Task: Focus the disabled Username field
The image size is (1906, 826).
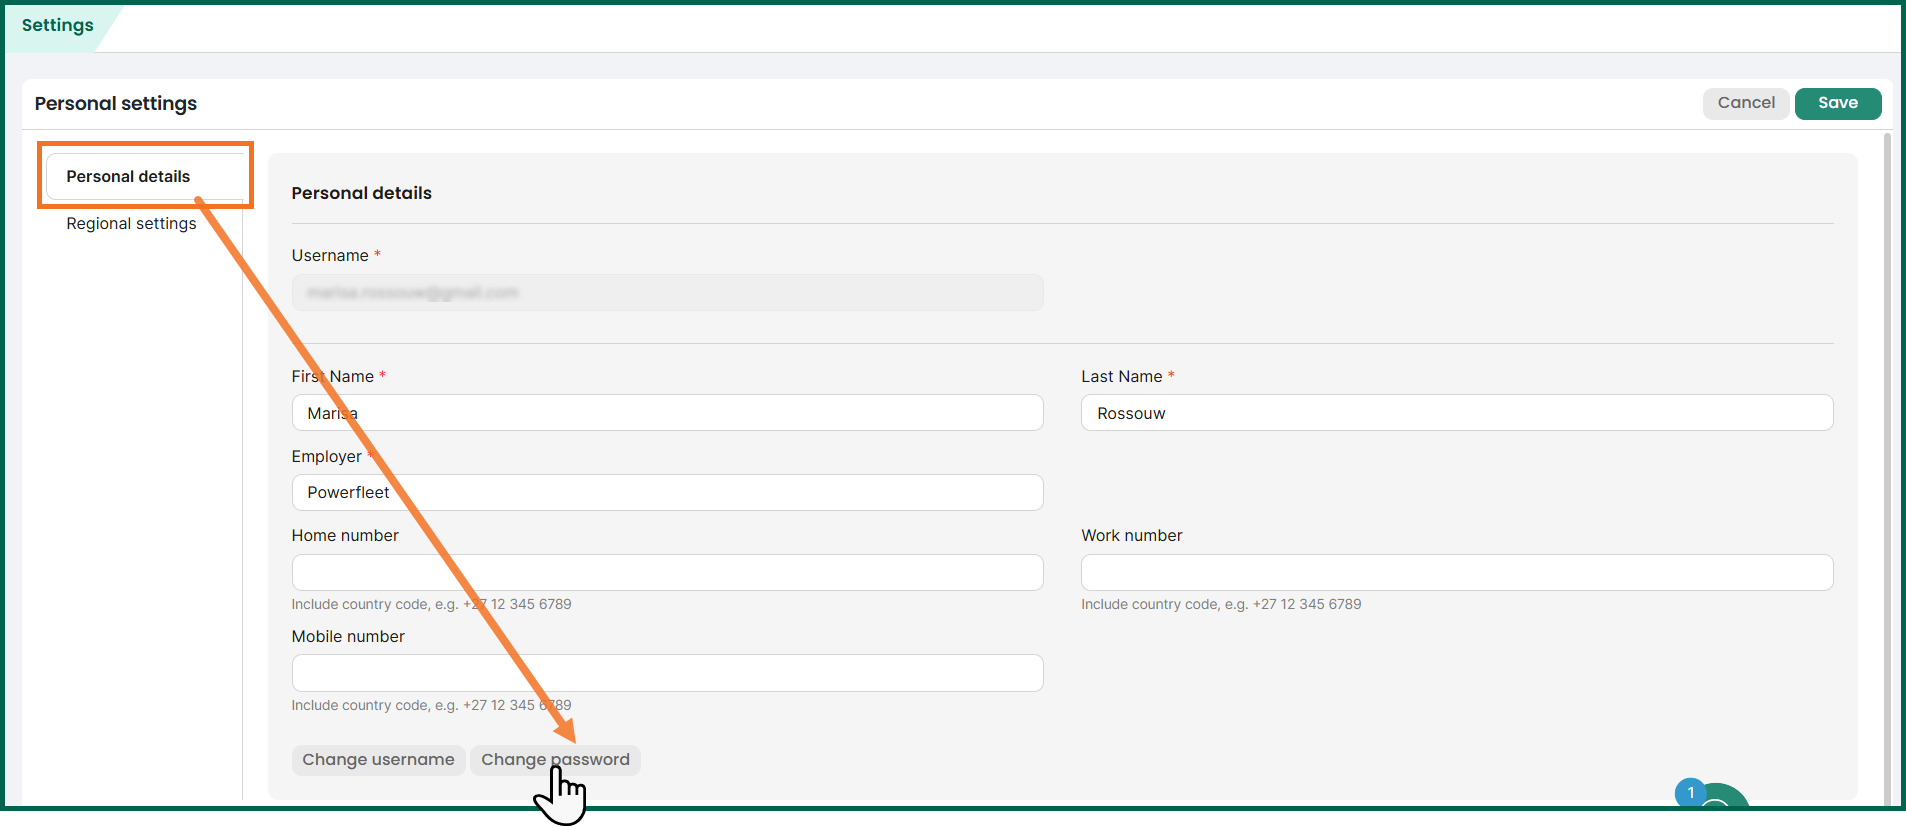Action: click(667, 293)
